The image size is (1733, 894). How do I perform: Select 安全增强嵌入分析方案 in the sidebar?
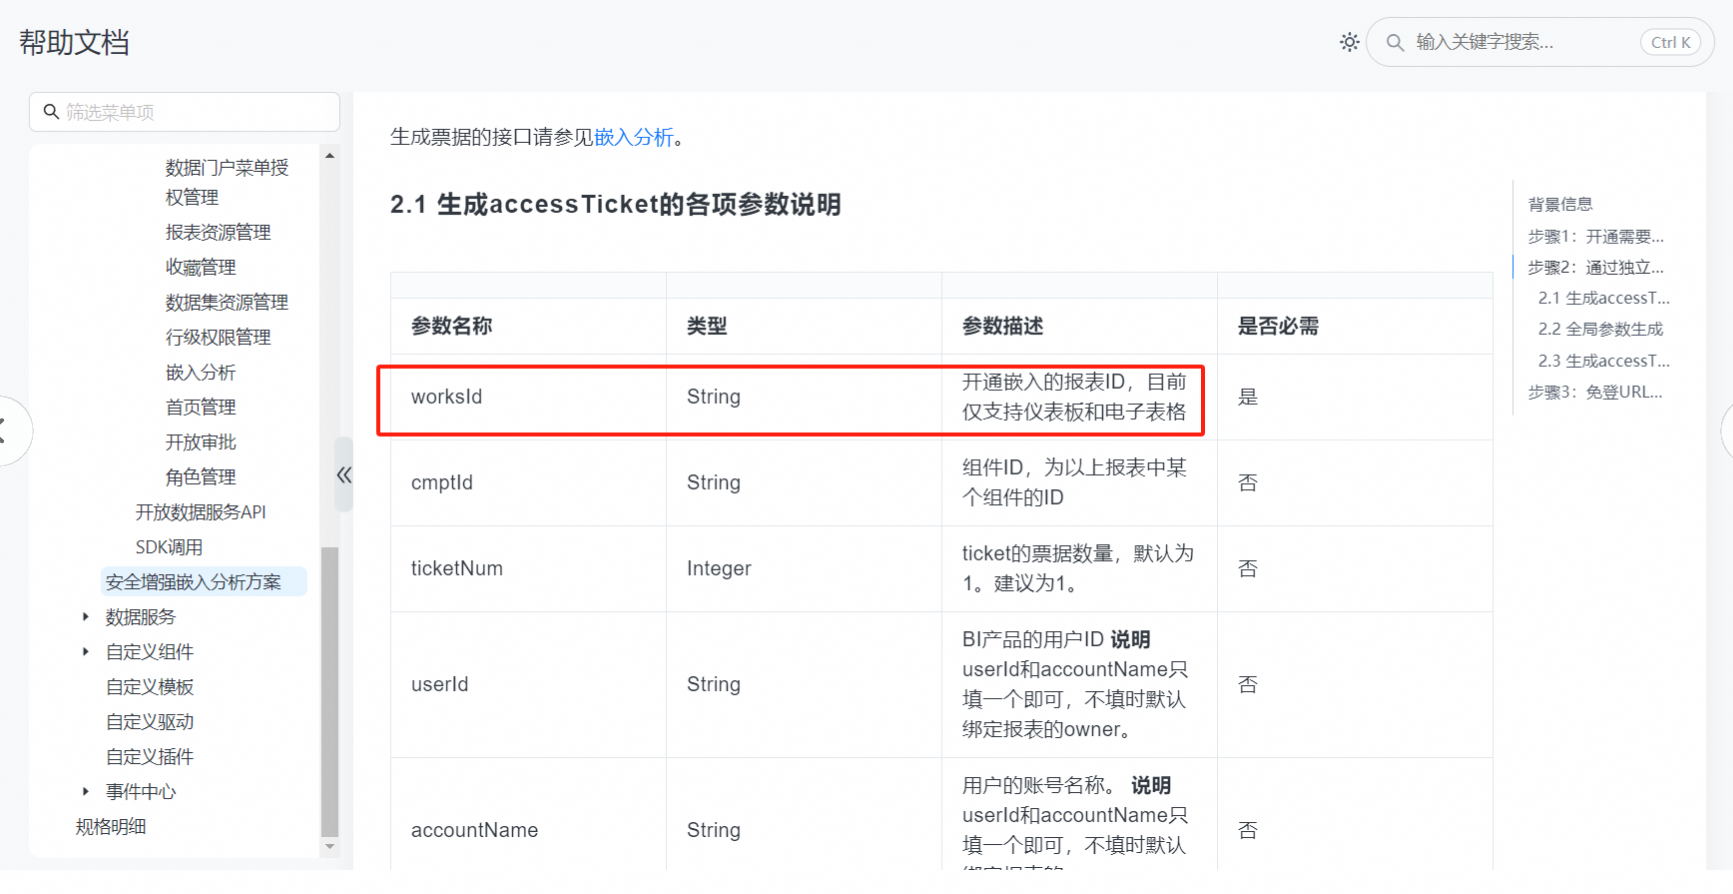[x=193, y=582]
